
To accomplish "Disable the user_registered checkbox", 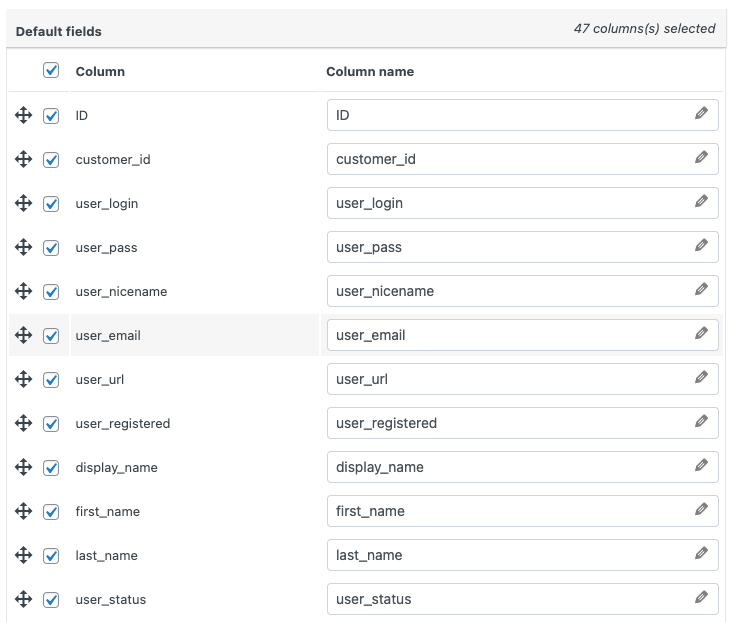I will [51, 423].
